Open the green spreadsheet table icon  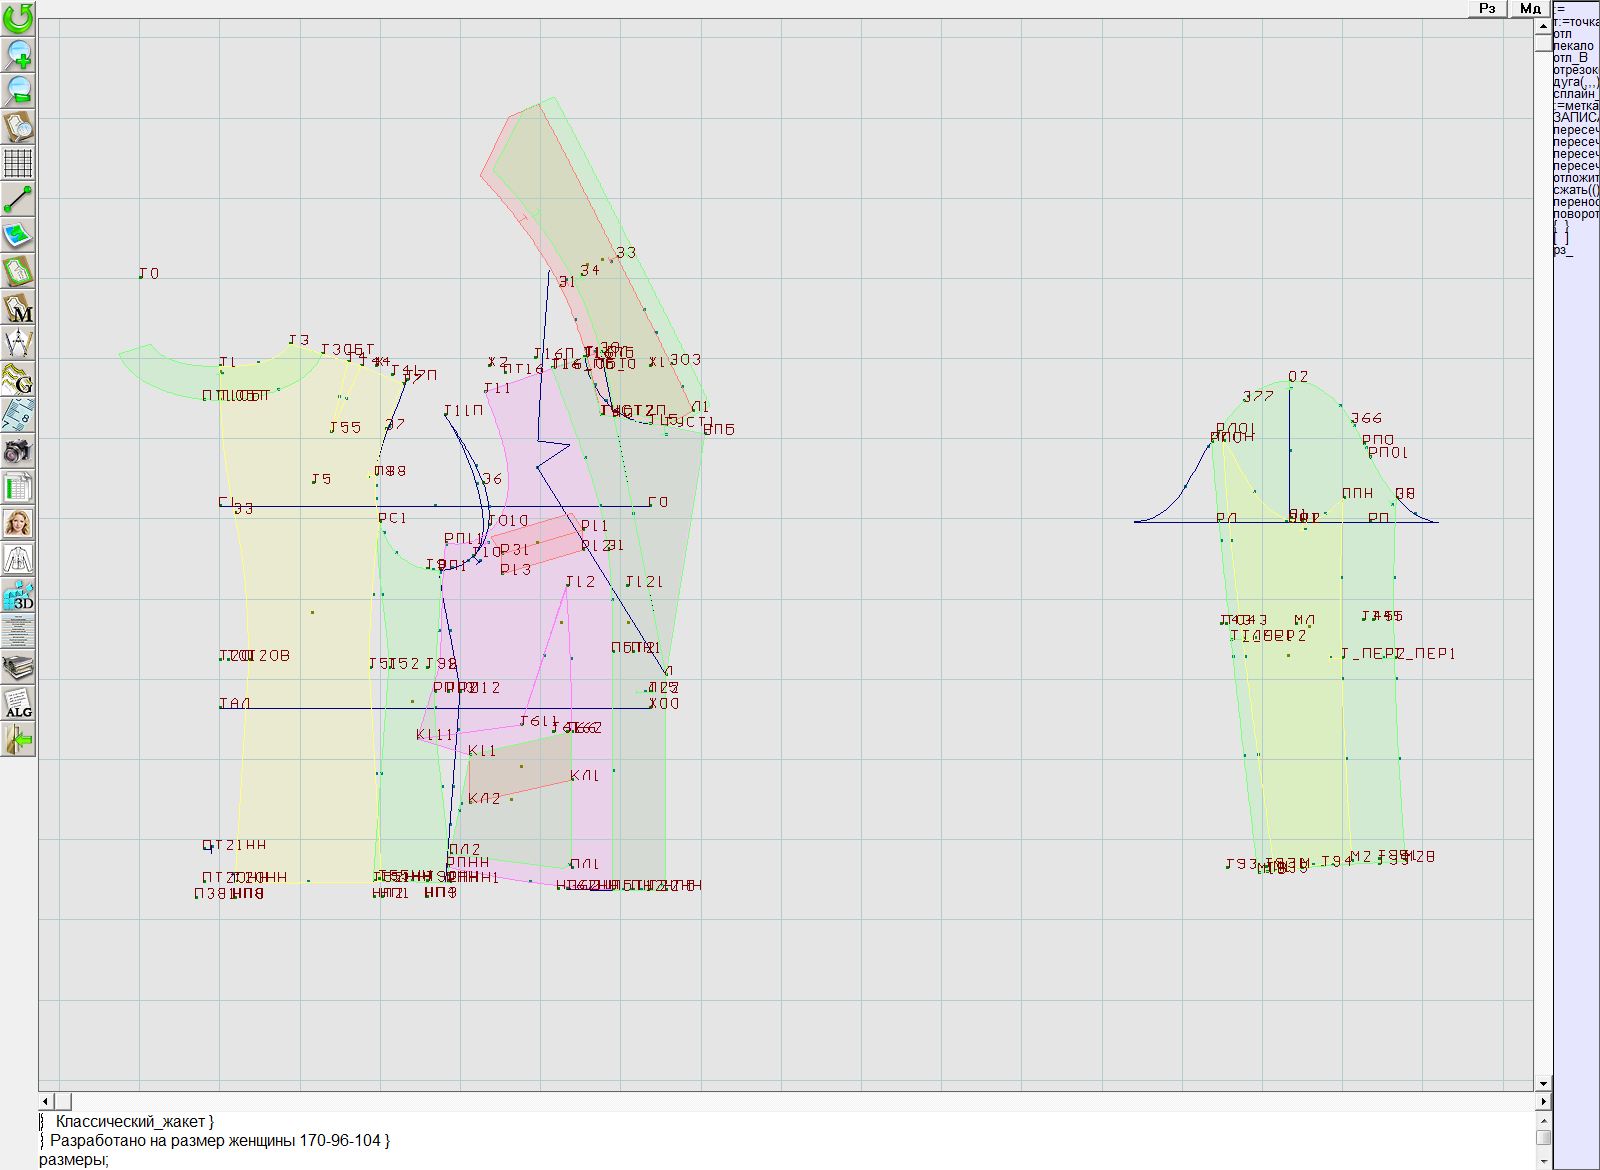[x=18, y=487]
